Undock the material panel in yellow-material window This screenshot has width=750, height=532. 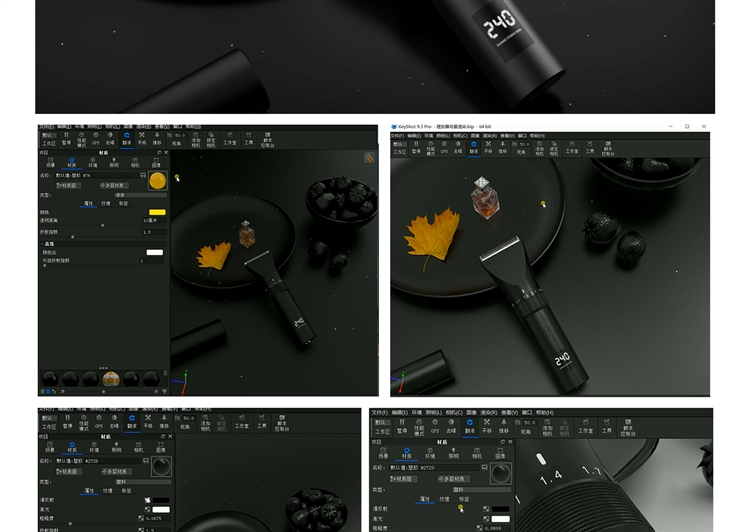coord(159,153)
